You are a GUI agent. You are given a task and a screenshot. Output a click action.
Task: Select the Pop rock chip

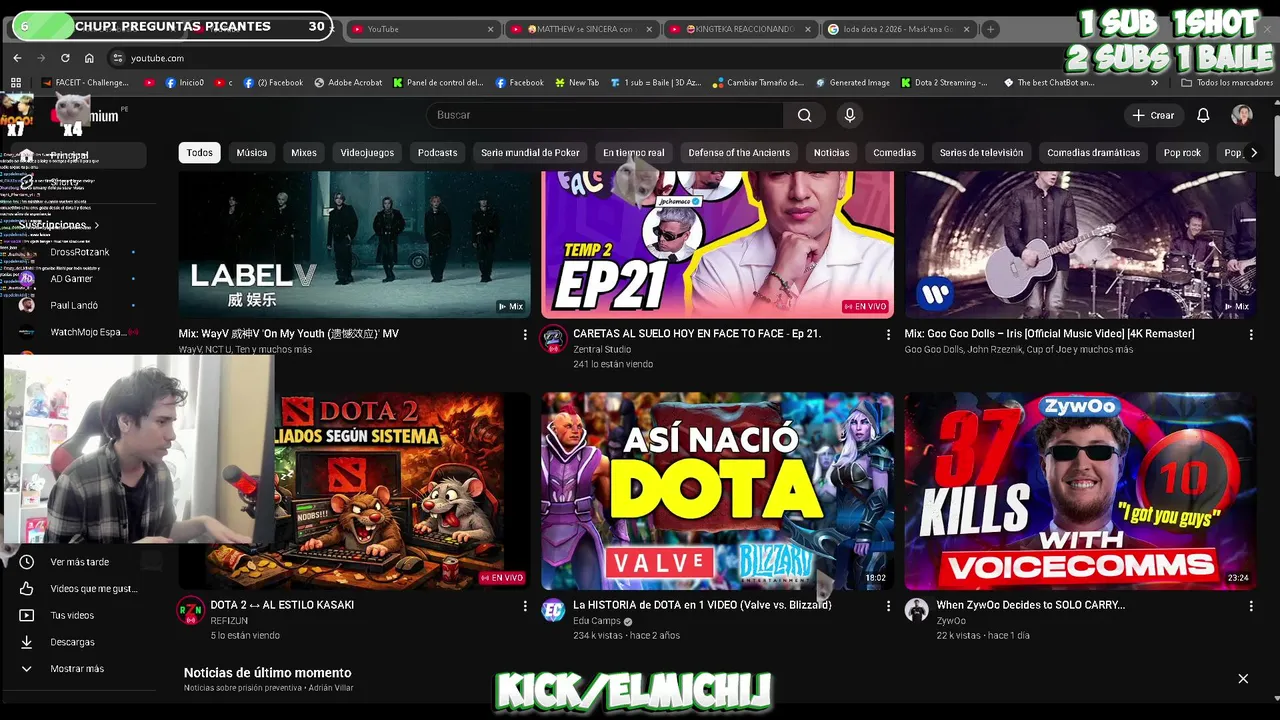[1182, 153]
